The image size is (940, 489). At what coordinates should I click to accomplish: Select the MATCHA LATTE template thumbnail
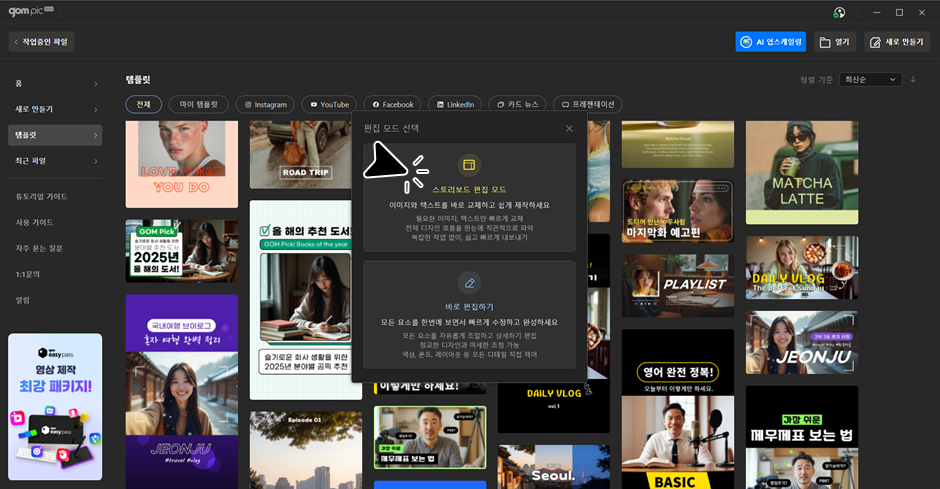(801, 172)
